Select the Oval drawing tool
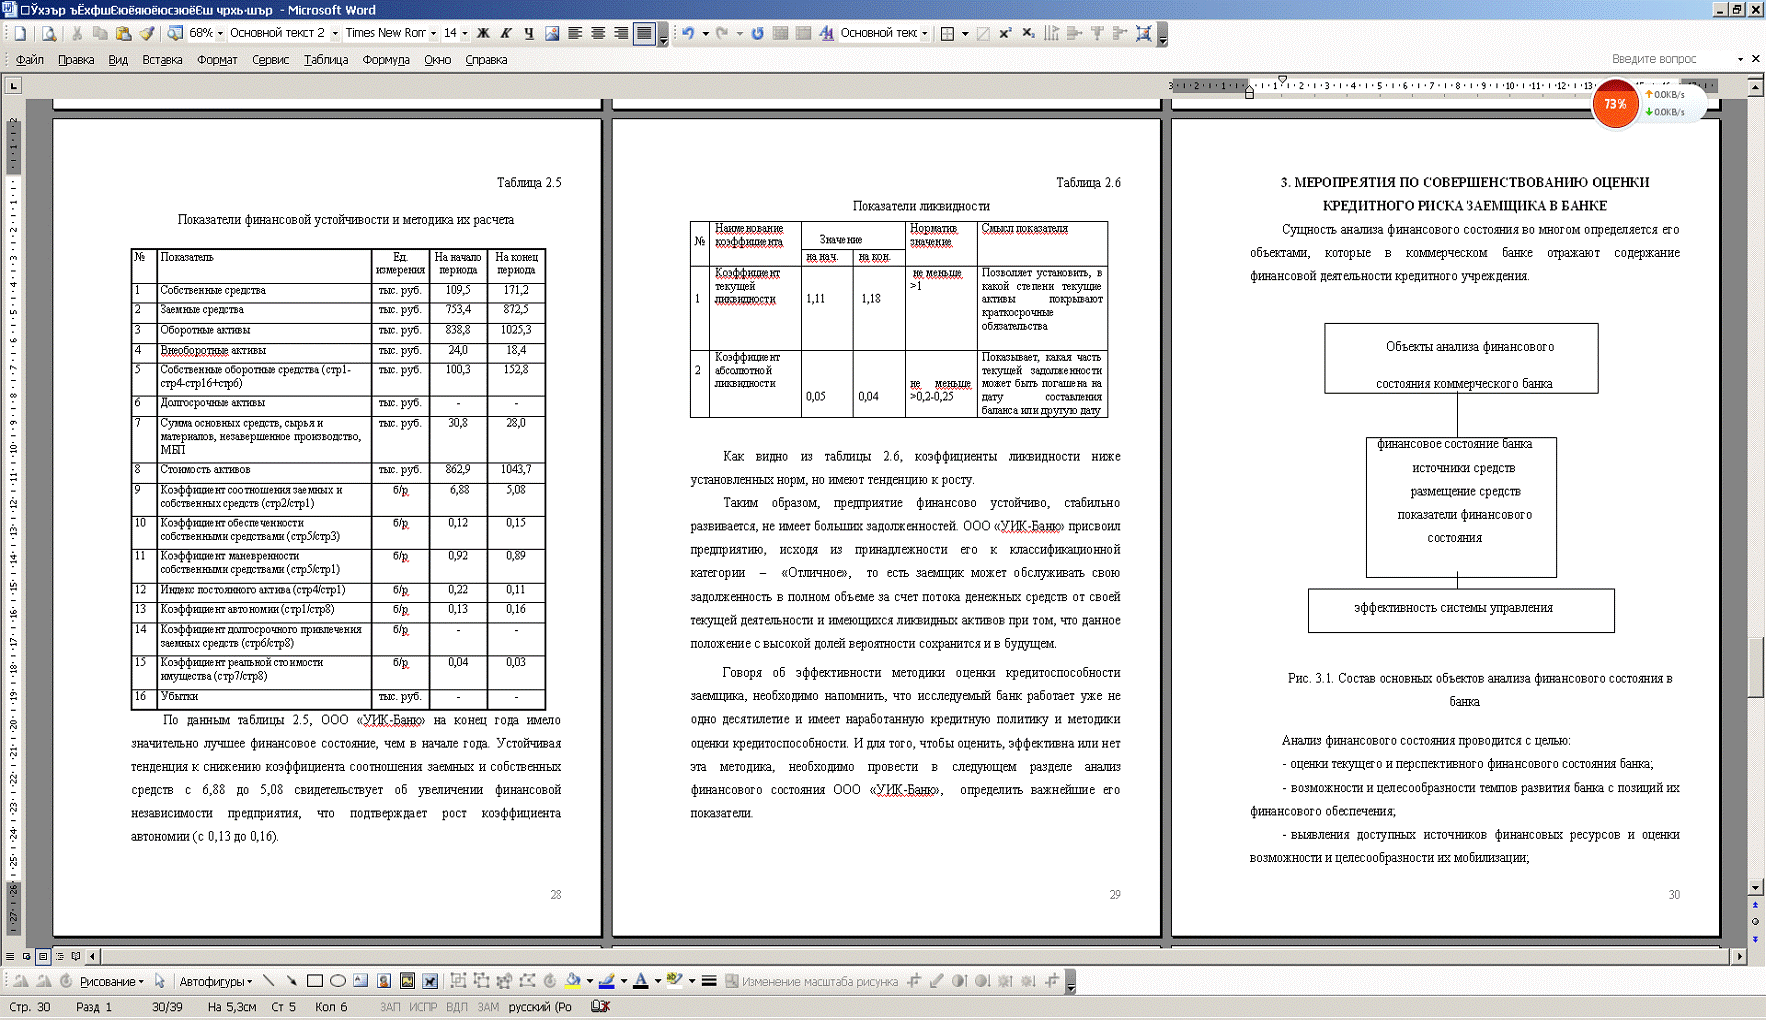This screenshot has height=1020, width=1766. [x=338, y=981]
